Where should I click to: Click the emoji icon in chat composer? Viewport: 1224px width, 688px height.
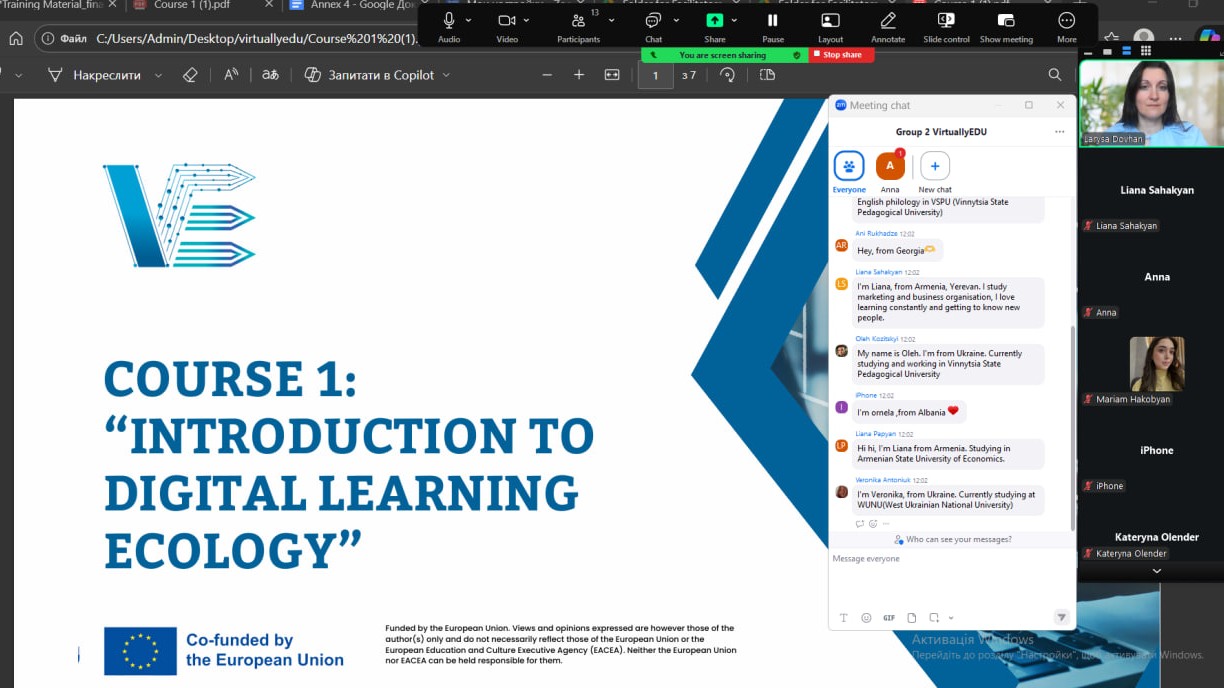click(x=866, y=618)
